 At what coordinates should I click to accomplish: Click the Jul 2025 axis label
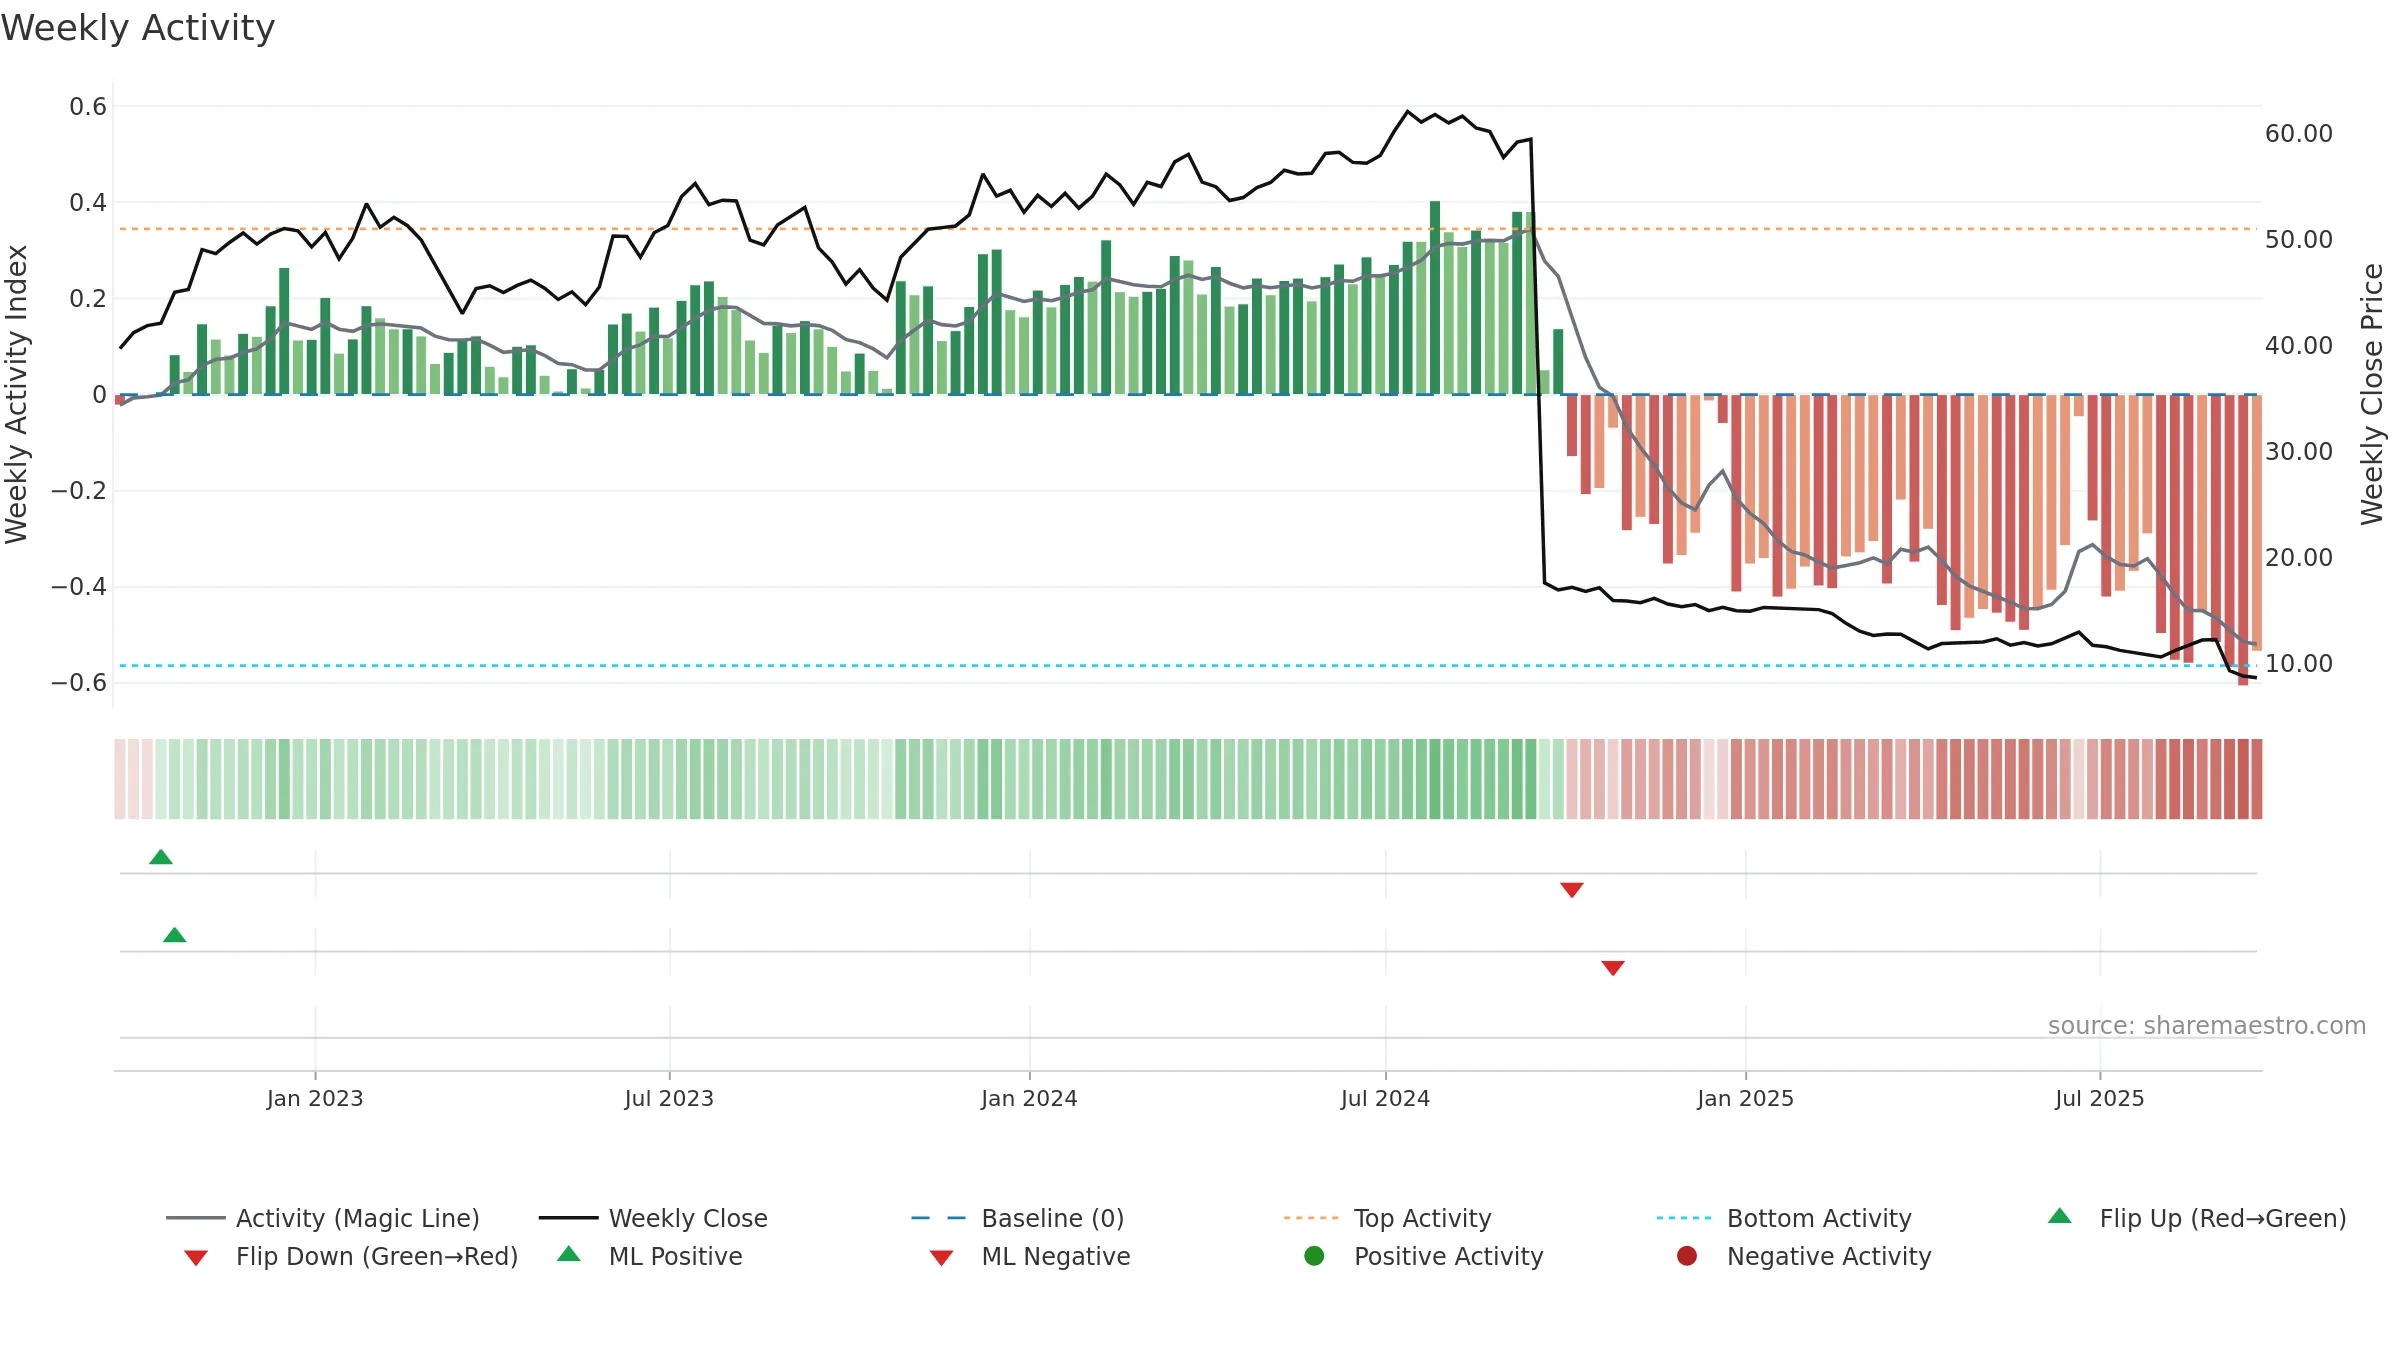tap(2100, 1099)
